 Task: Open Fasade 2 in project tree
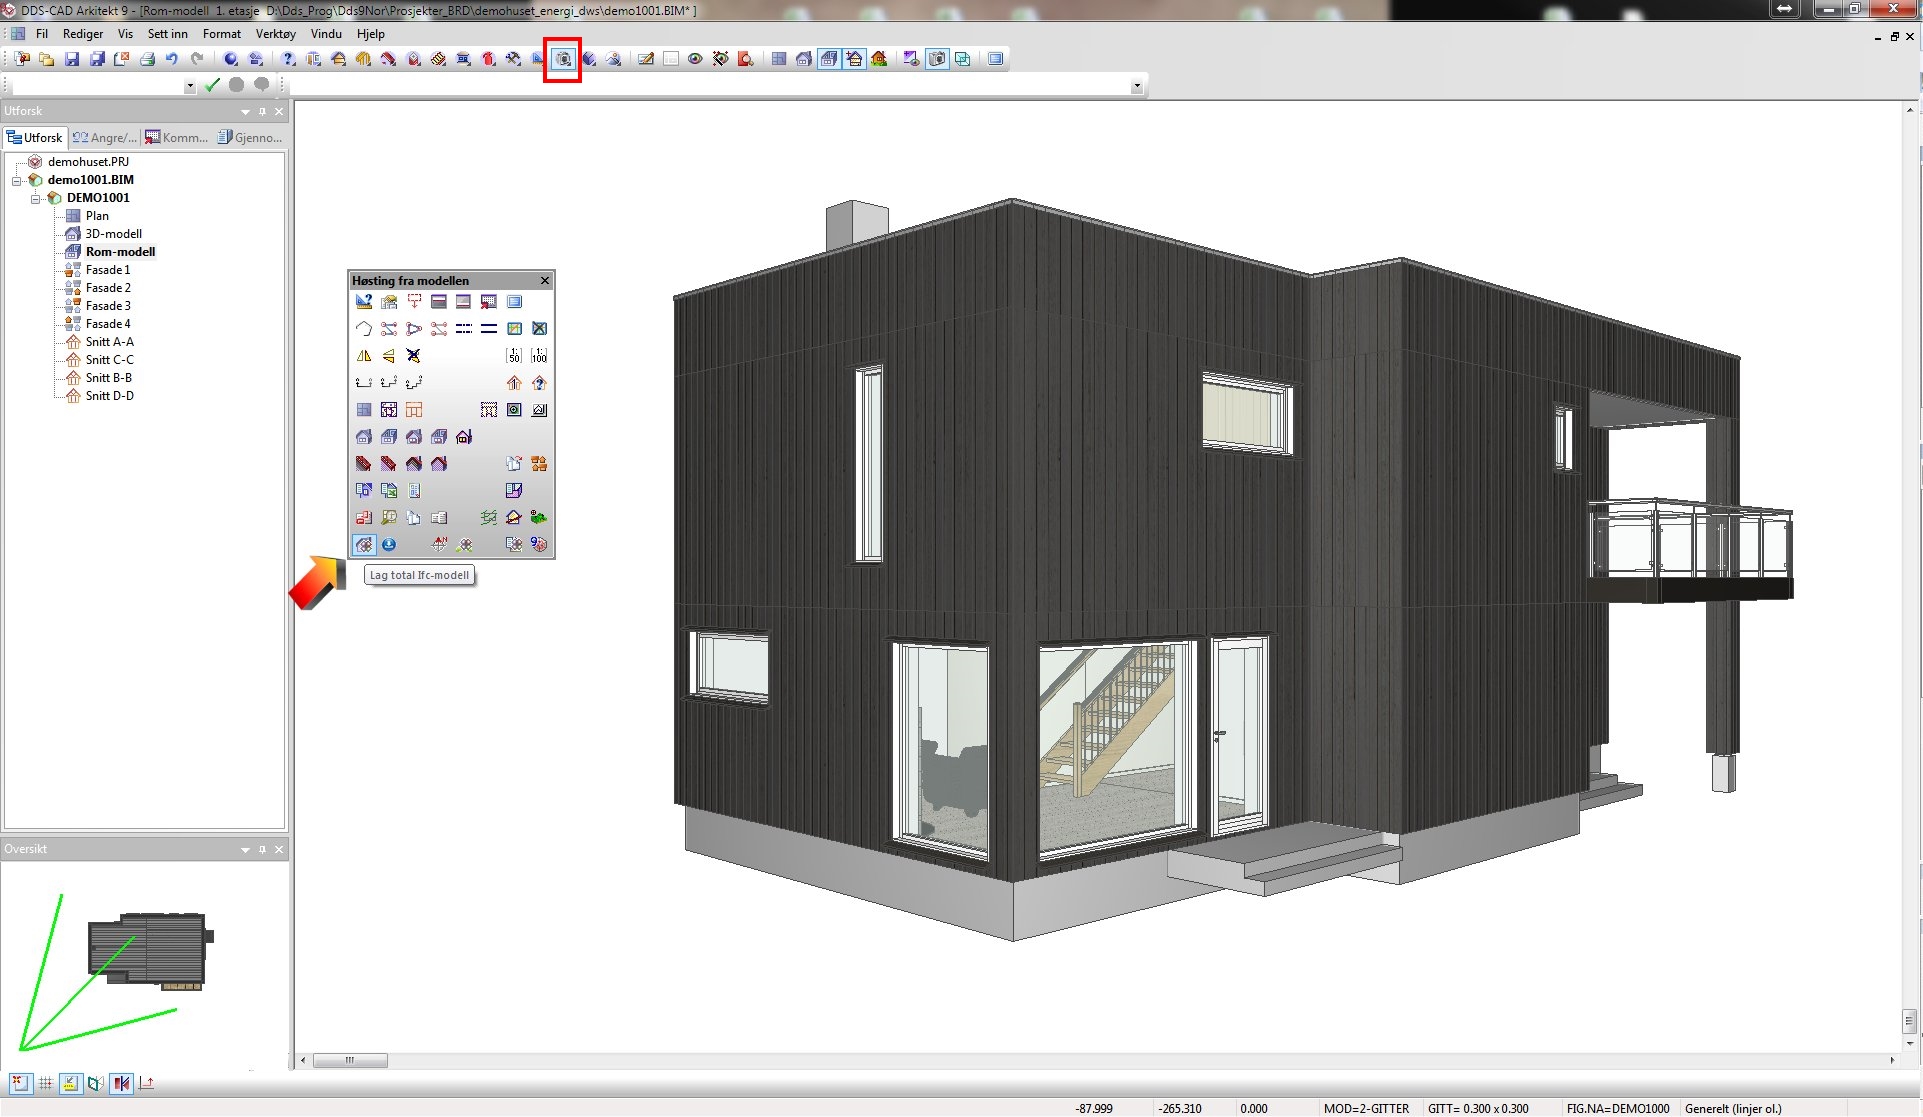click(108, 288)
